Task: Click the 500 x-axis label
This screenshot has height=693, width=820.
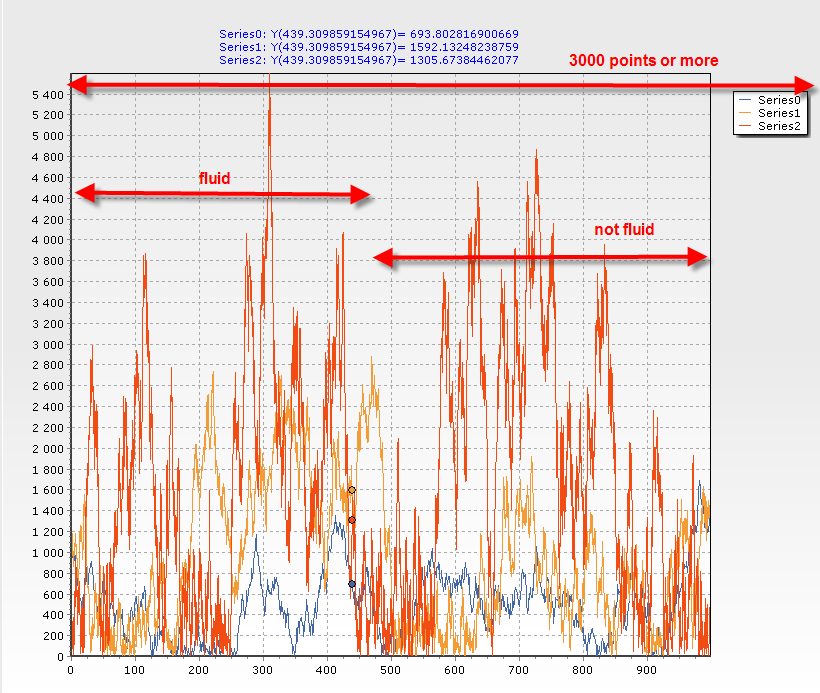Action: [390, 671]
